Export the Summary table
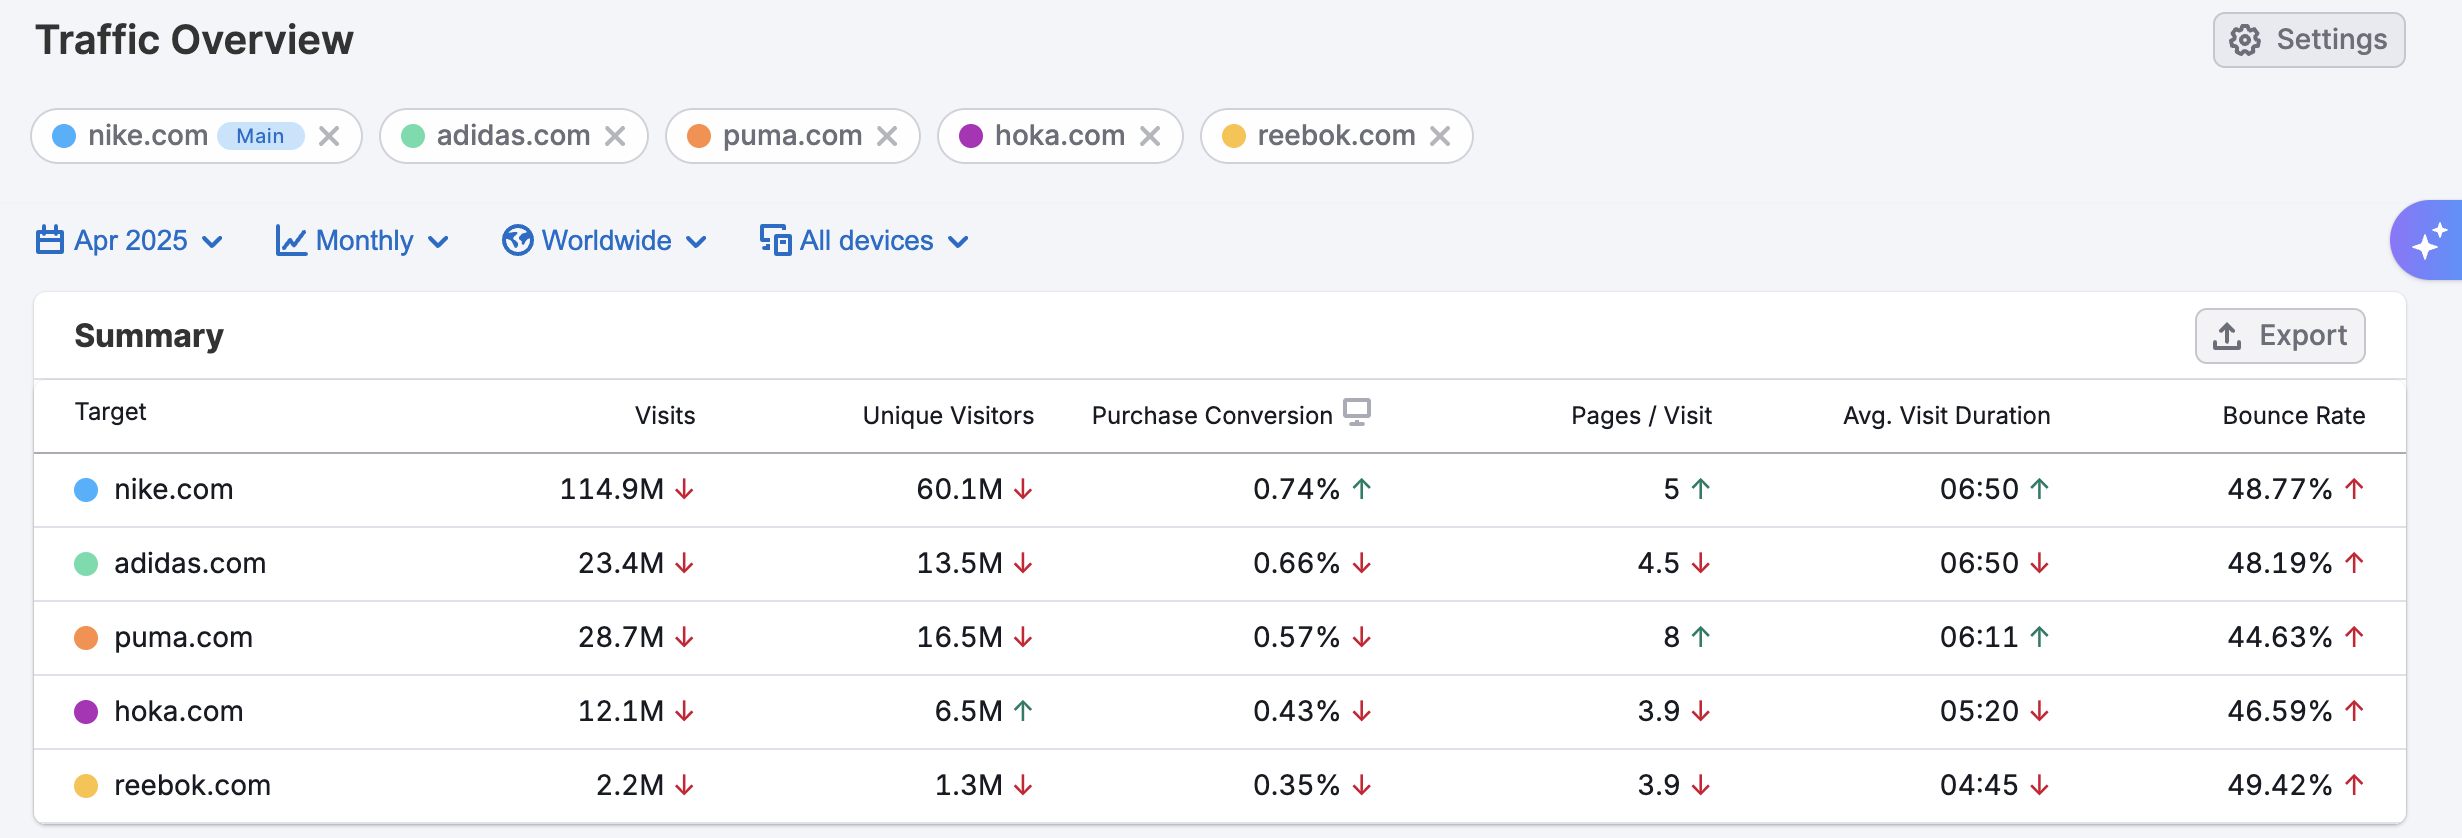Screen dimensions: 2462x838 pos(2279,336)
